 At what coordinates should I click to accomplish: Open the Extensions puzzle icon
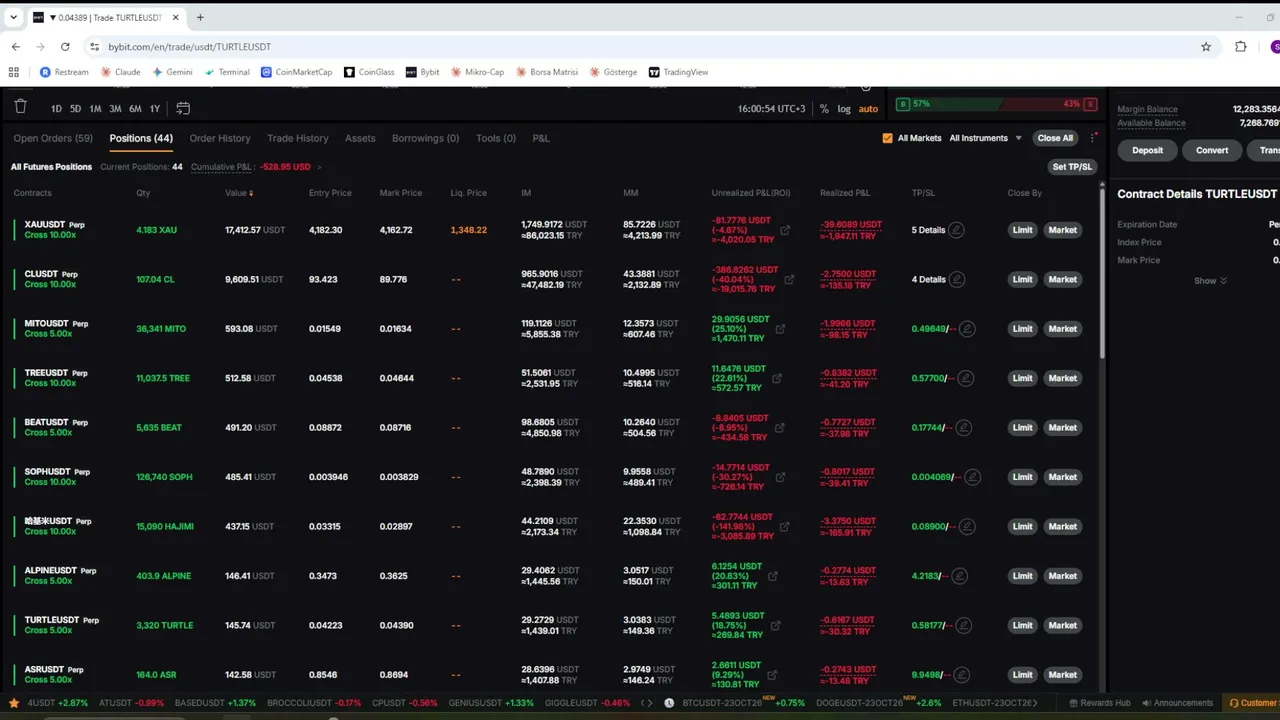[1241, 47]
